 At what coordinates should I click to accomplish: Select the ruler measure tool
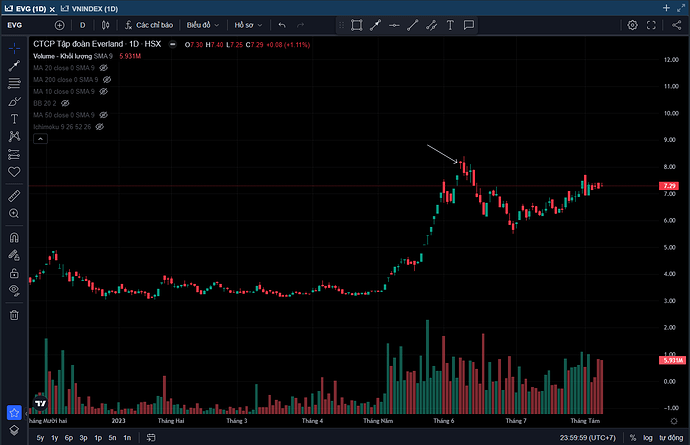click(x=14, y=196)
